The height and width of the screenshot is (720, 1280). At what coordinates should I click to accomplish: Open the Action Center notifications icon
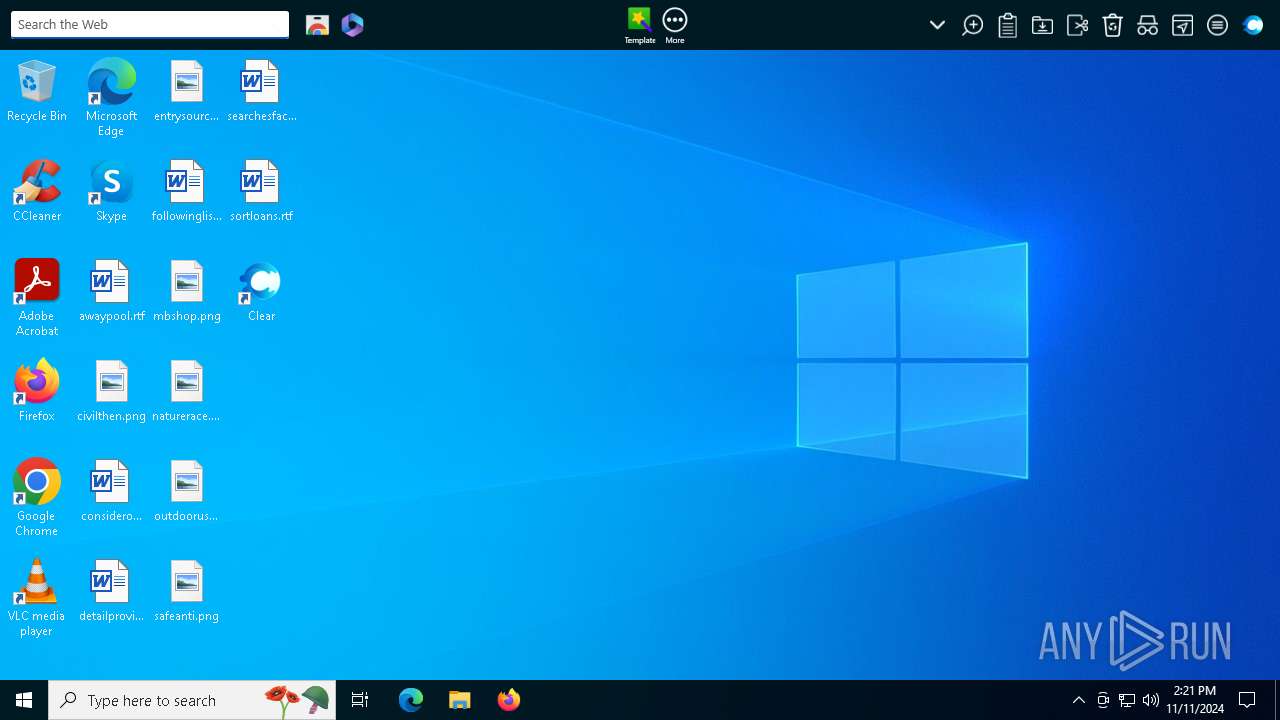[x=1247, y=700]
